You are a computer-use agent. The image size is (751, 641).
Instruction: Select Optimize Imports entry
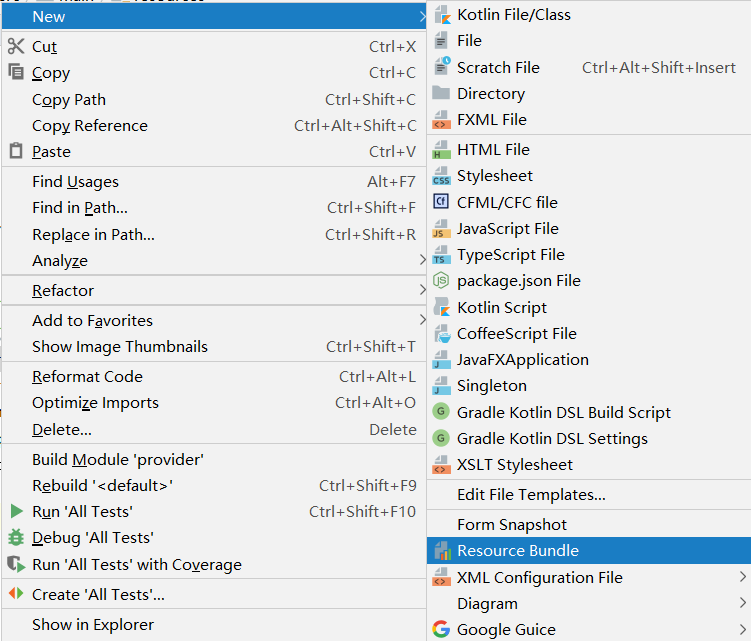214,402
